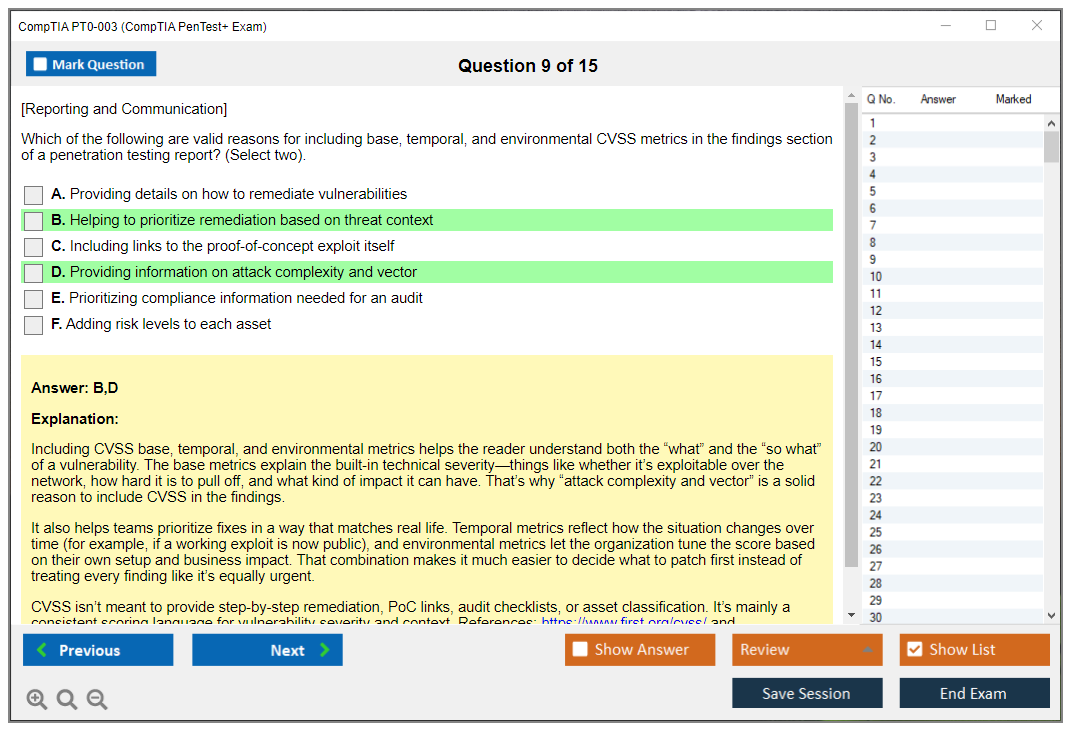Click explanation panel scroll down arrow
1075x735 pixels.
coord(851,615)
